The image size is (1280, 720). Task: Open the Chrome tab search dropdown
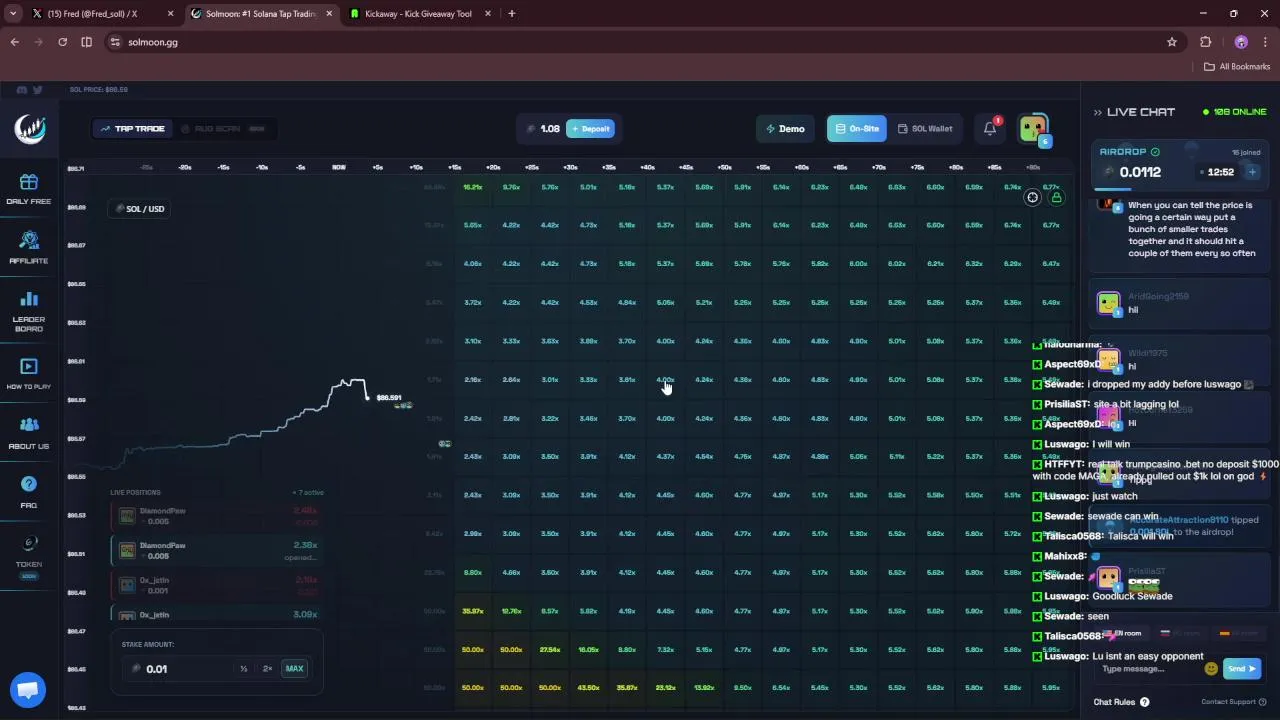click(x=13, y=14)
